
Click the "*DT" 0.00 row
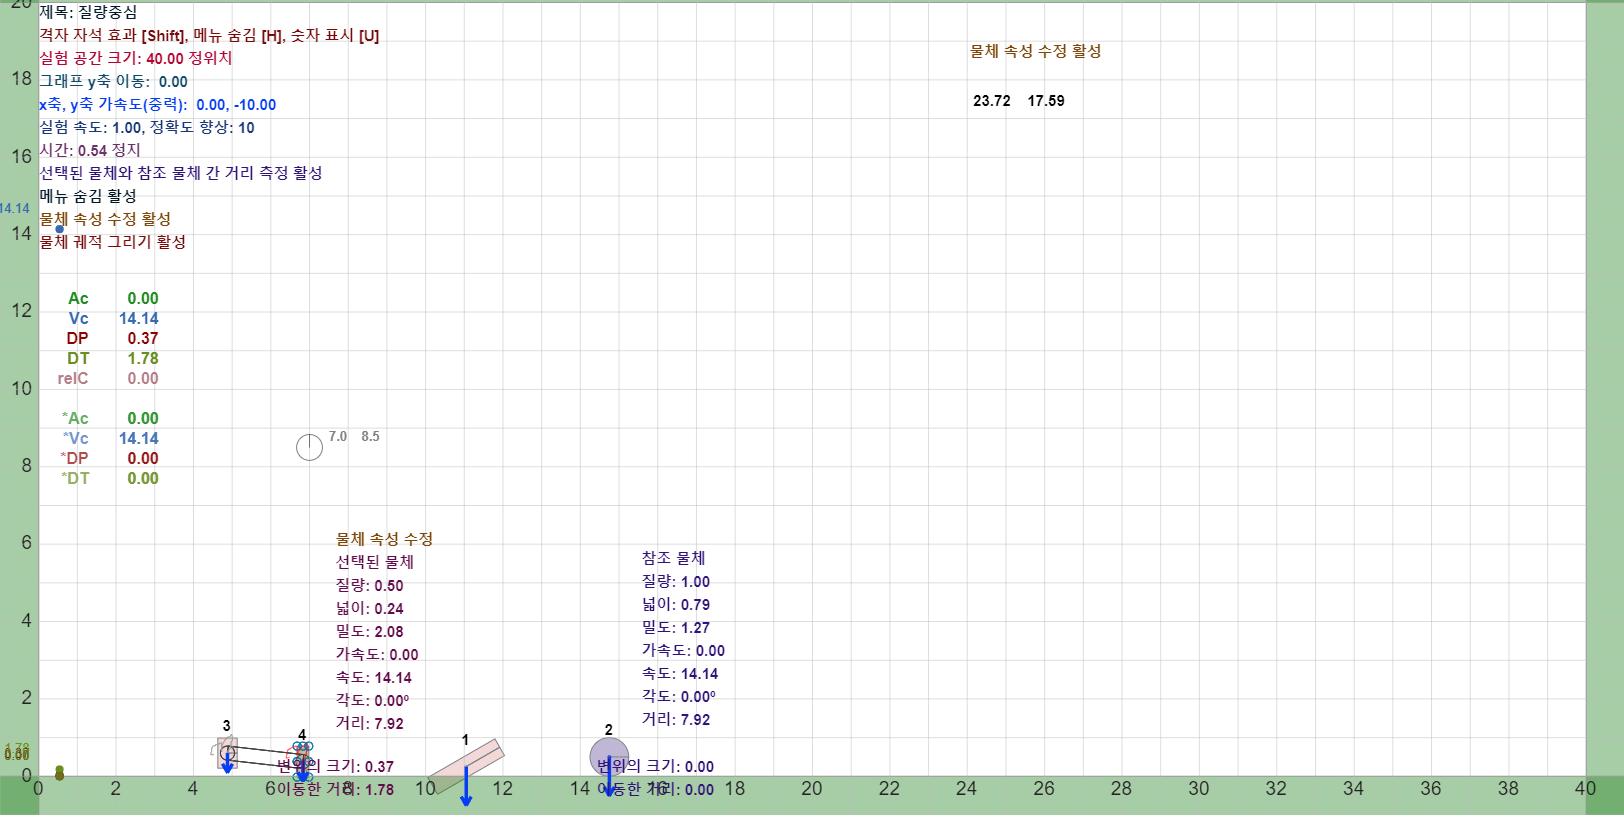pyautogui.click(x=110, y=478)
